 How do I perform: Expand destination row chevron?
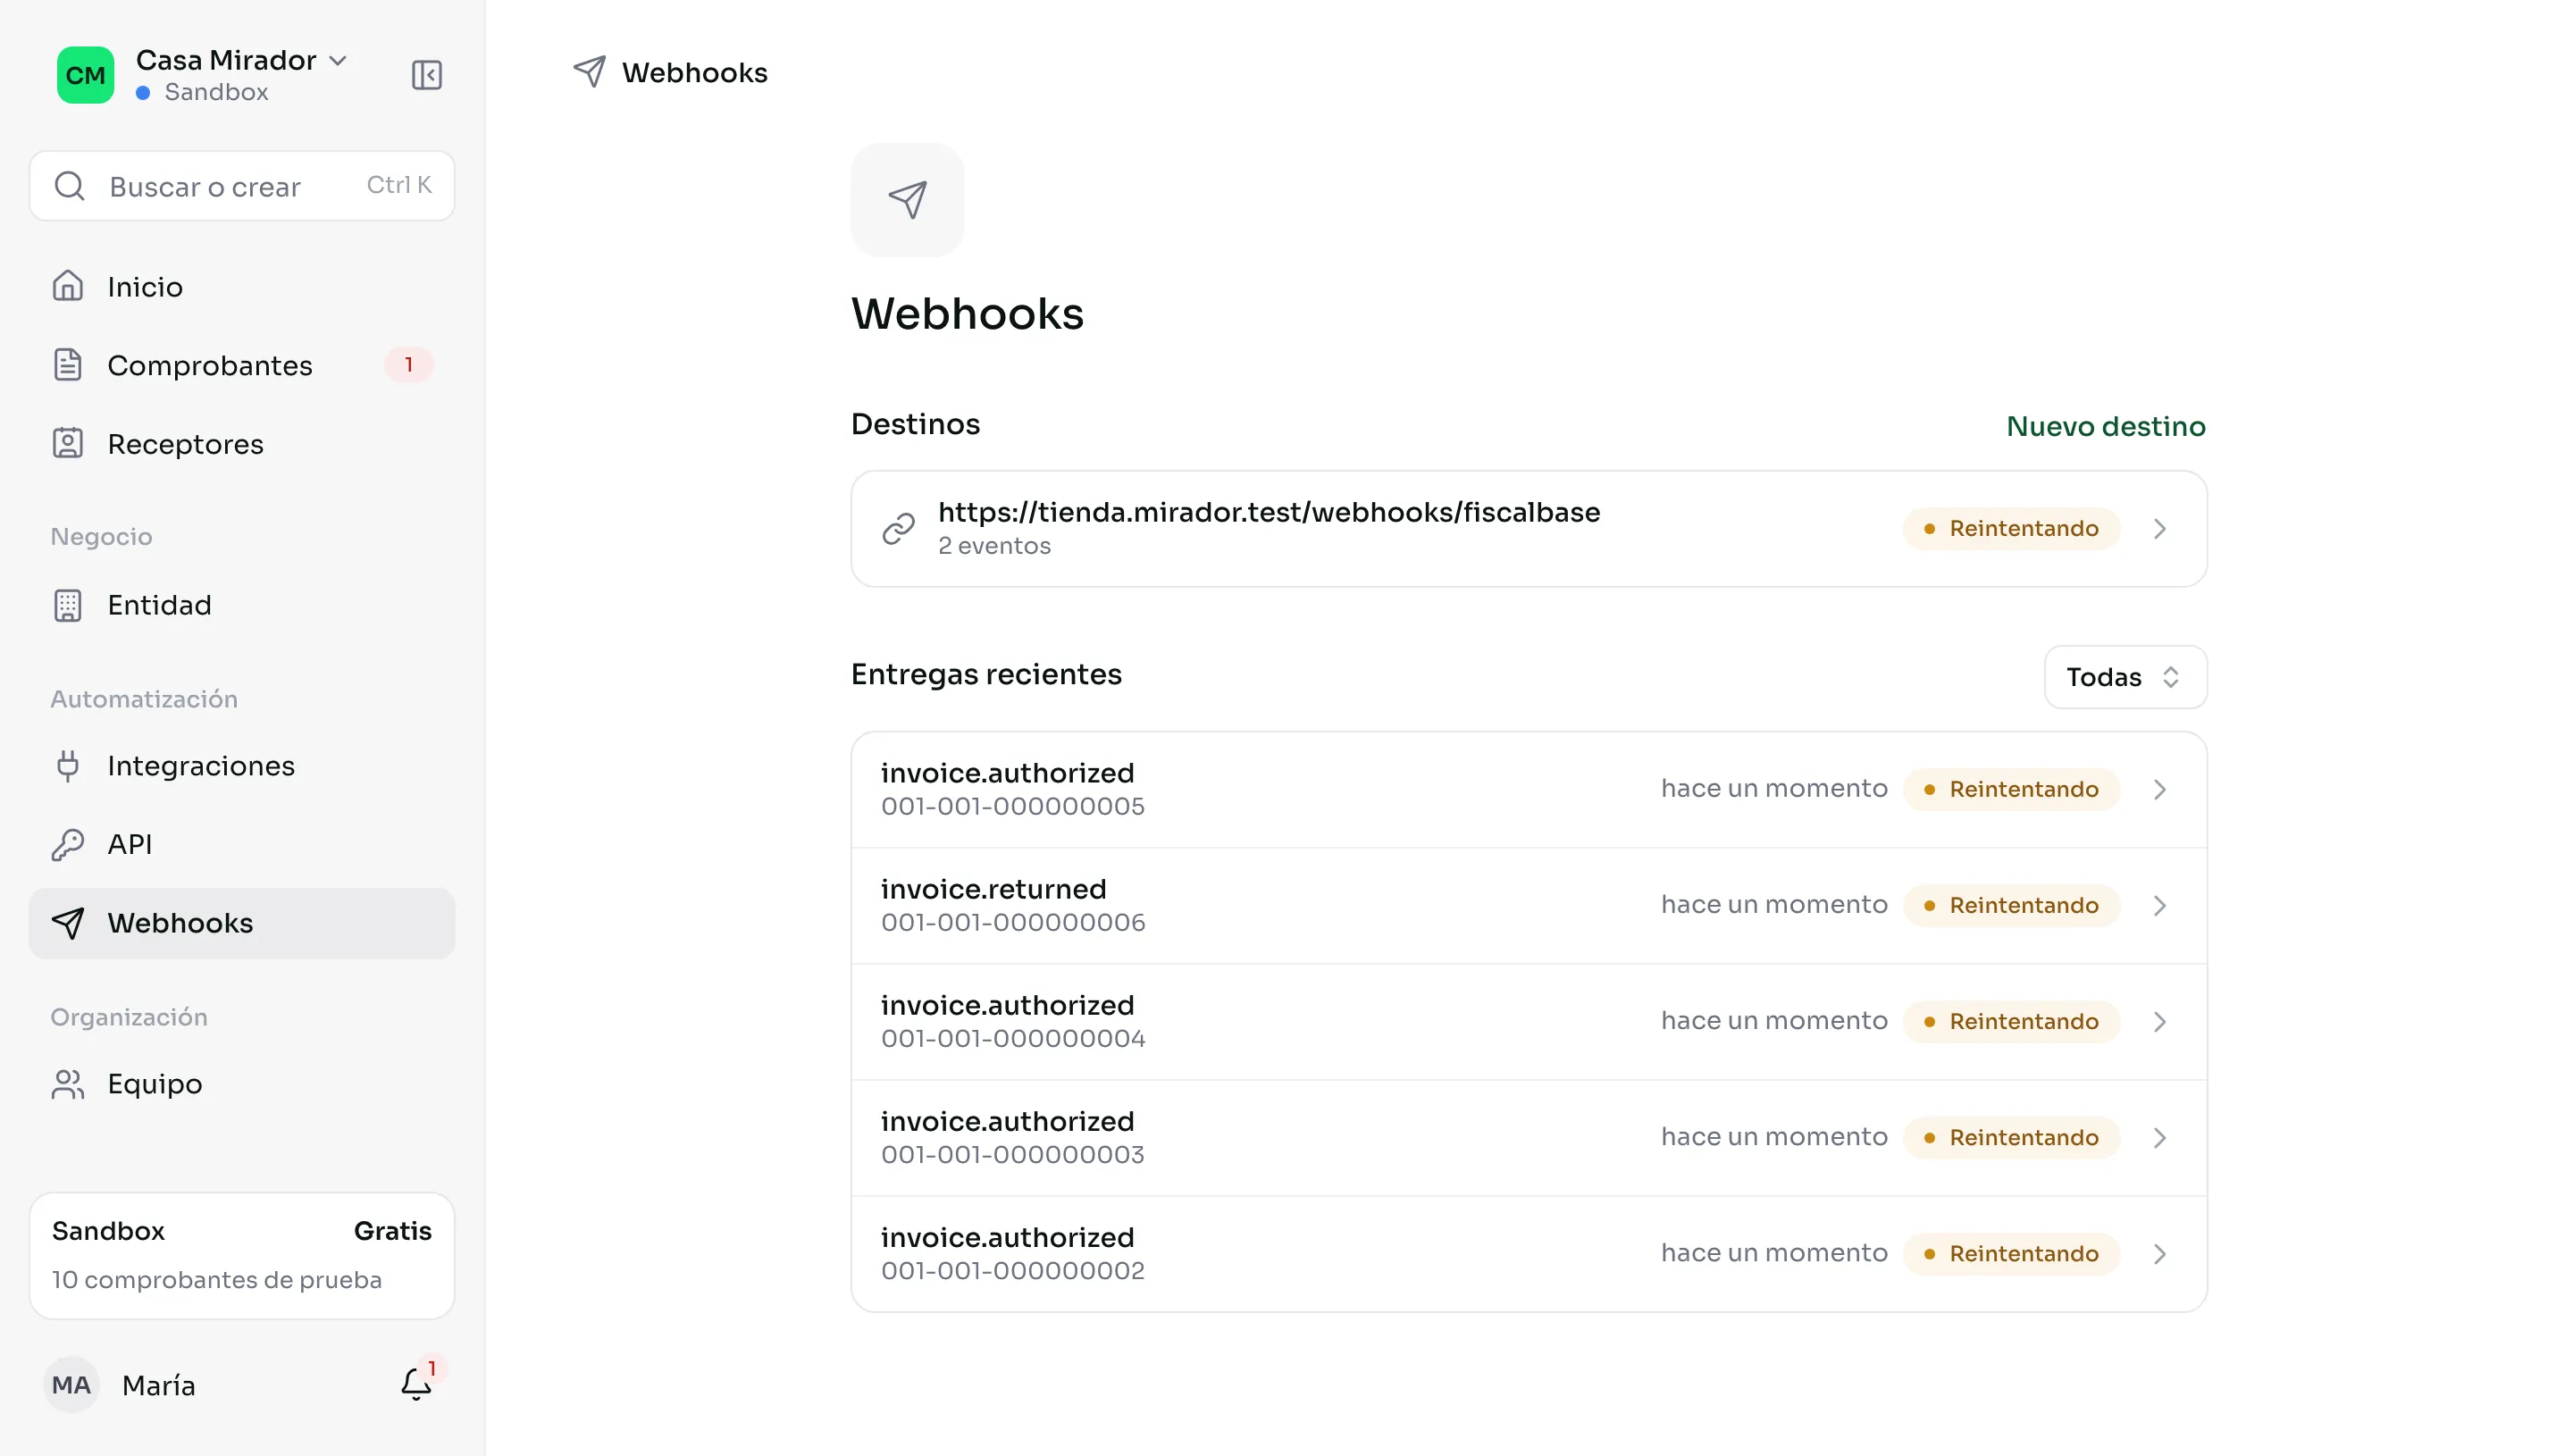pos(2160,528)
